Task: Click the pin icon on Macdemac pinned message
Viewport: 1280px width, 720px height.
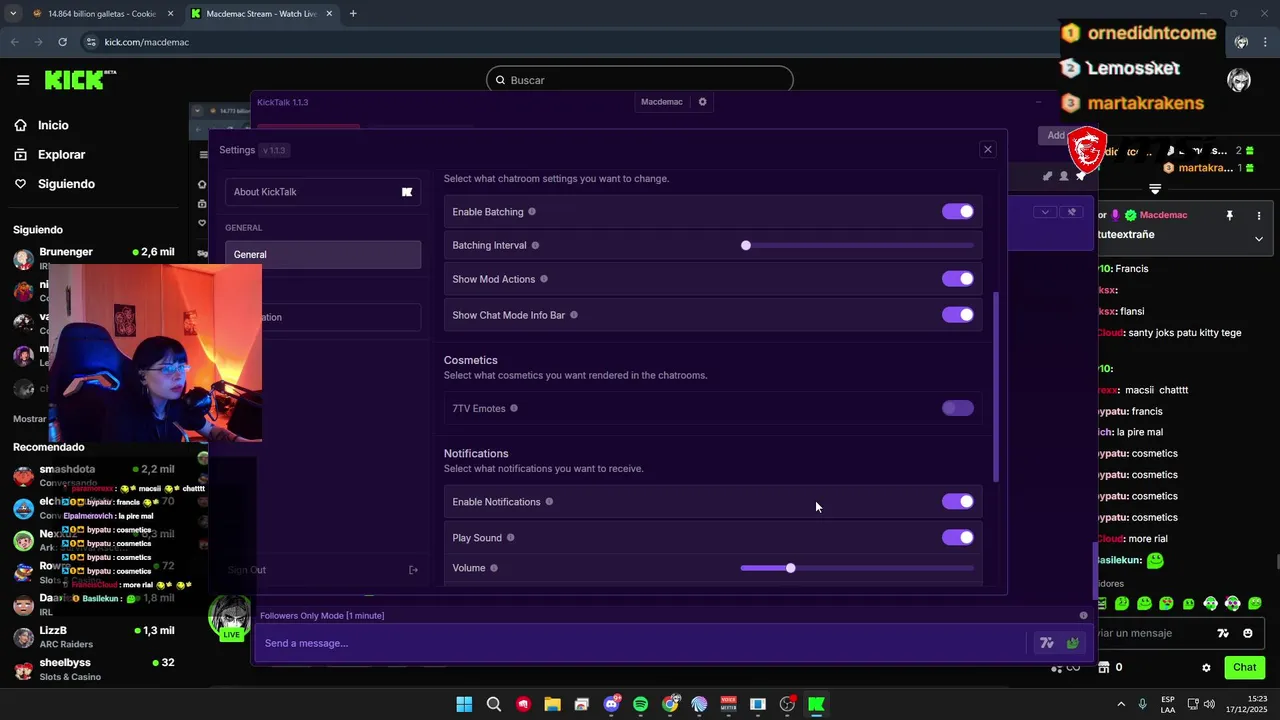Action: [x=1229, y=216]
